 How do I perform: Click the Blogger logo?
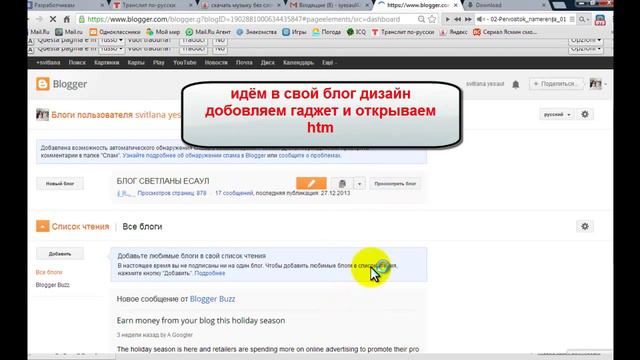click(x=62, y=84)
